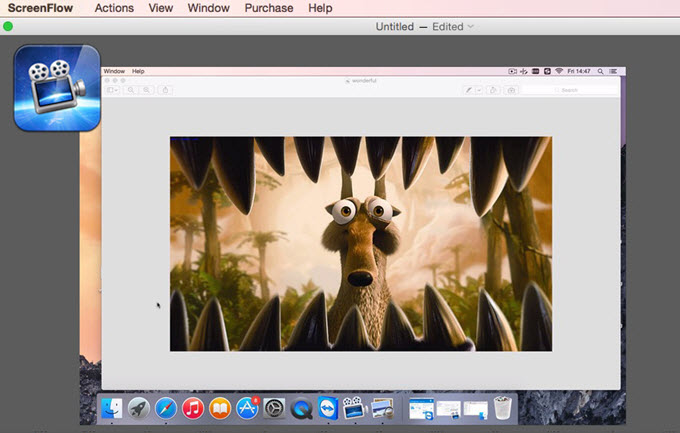Open System Preferences from the dock

pyautogui.click(x=274, y=408)
